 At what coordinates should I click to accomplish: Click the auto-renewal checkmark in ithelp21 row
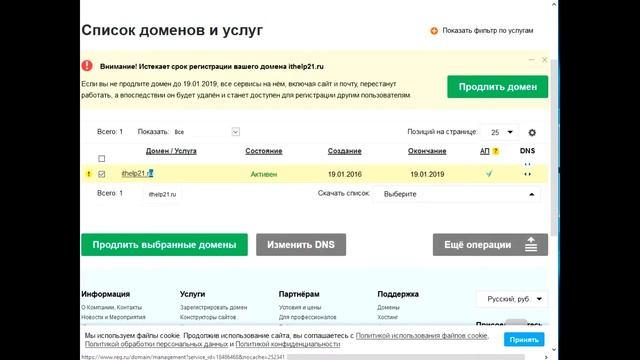click(489, 174)
